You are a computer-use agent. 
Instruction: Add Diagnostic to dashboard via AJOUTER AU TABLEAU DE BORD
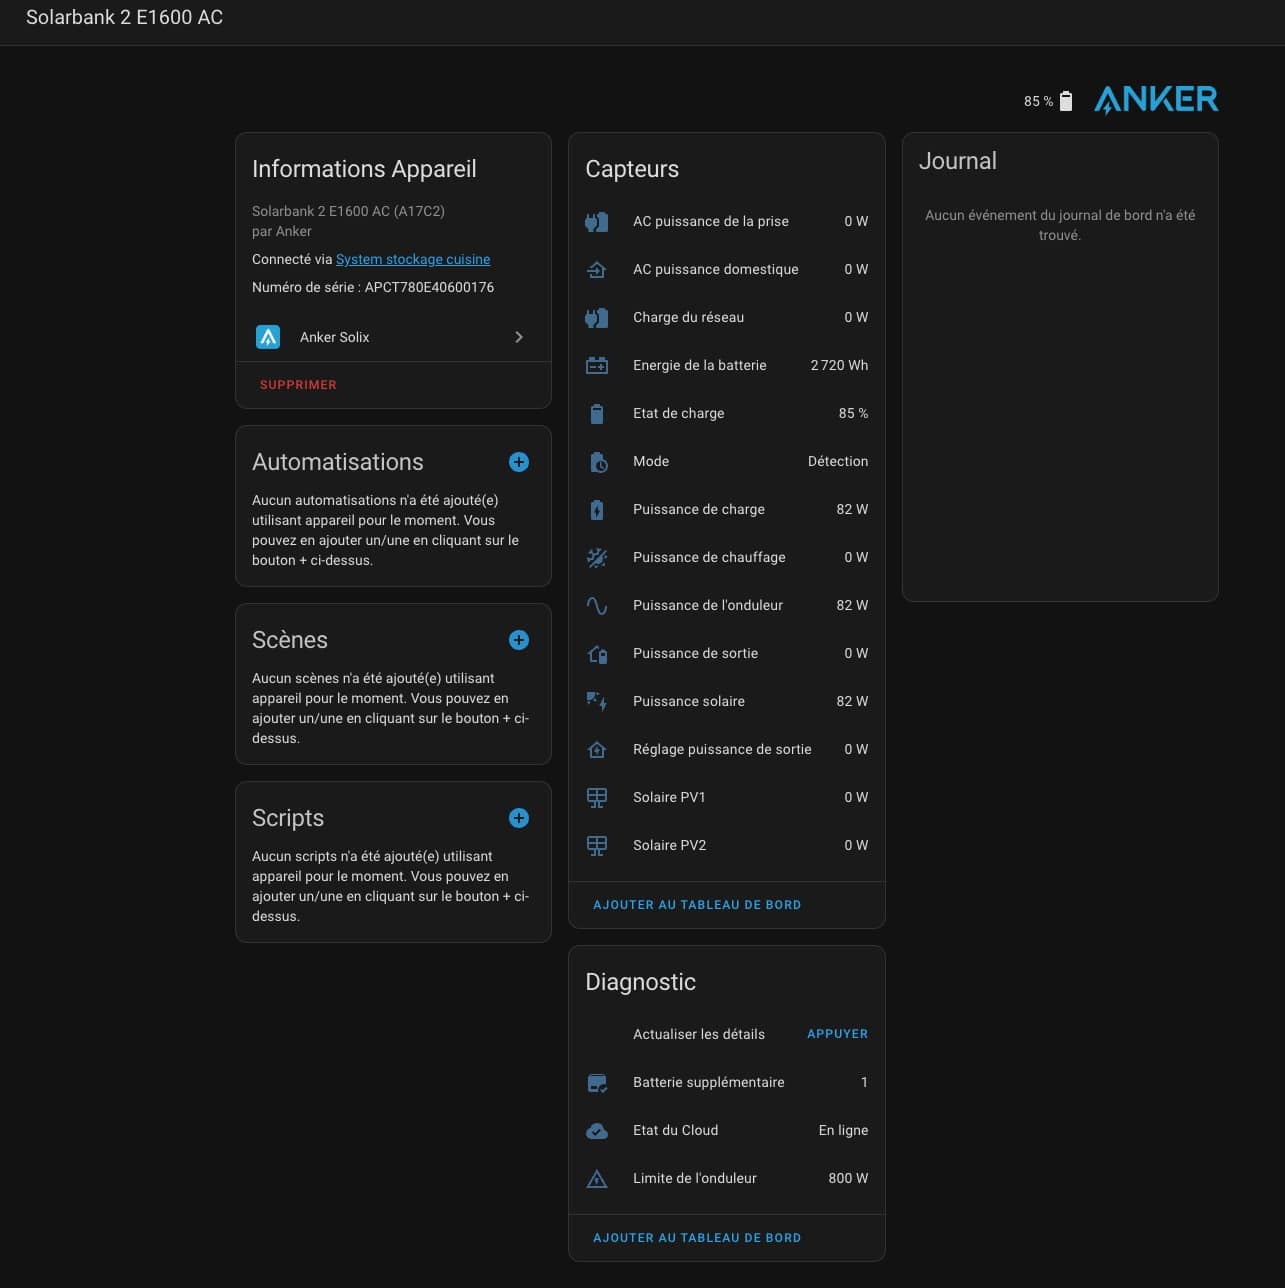pos(697,1238)
